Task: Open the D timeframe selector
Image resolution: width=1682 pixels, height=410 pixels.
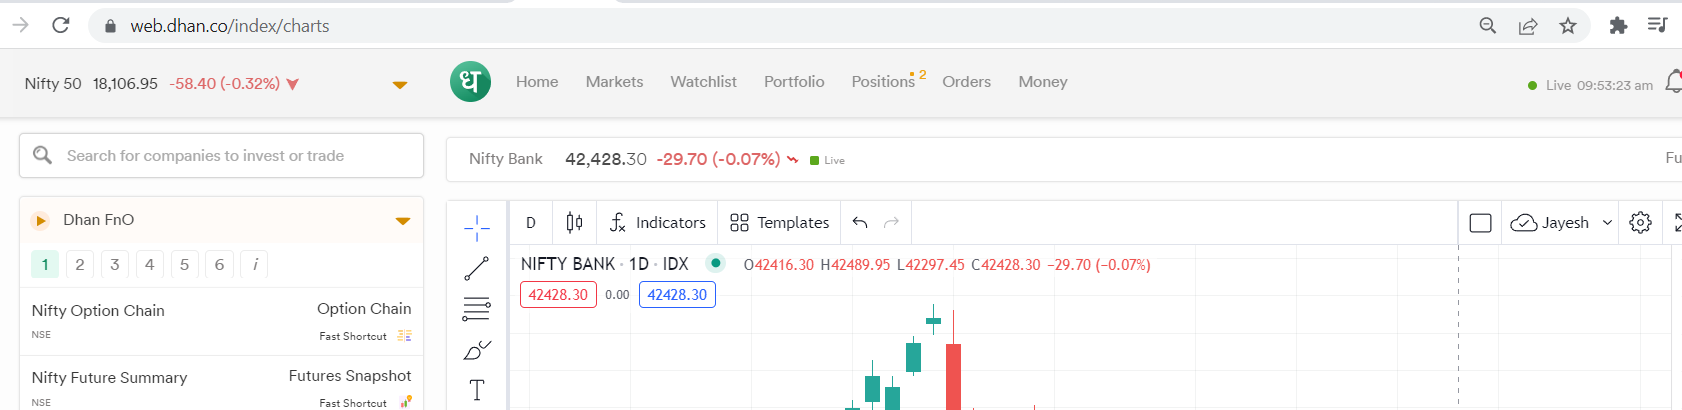Action: tap(531, 223)
